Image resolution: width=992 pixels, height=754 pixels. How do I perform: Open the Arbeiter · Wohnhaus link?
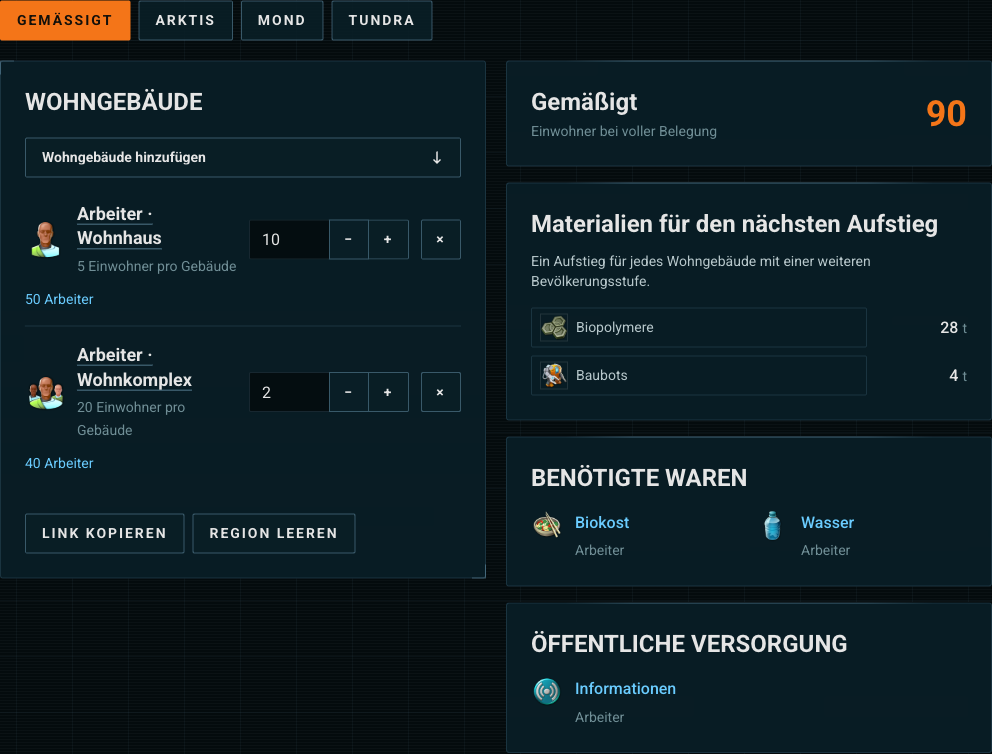click(119, 226)
